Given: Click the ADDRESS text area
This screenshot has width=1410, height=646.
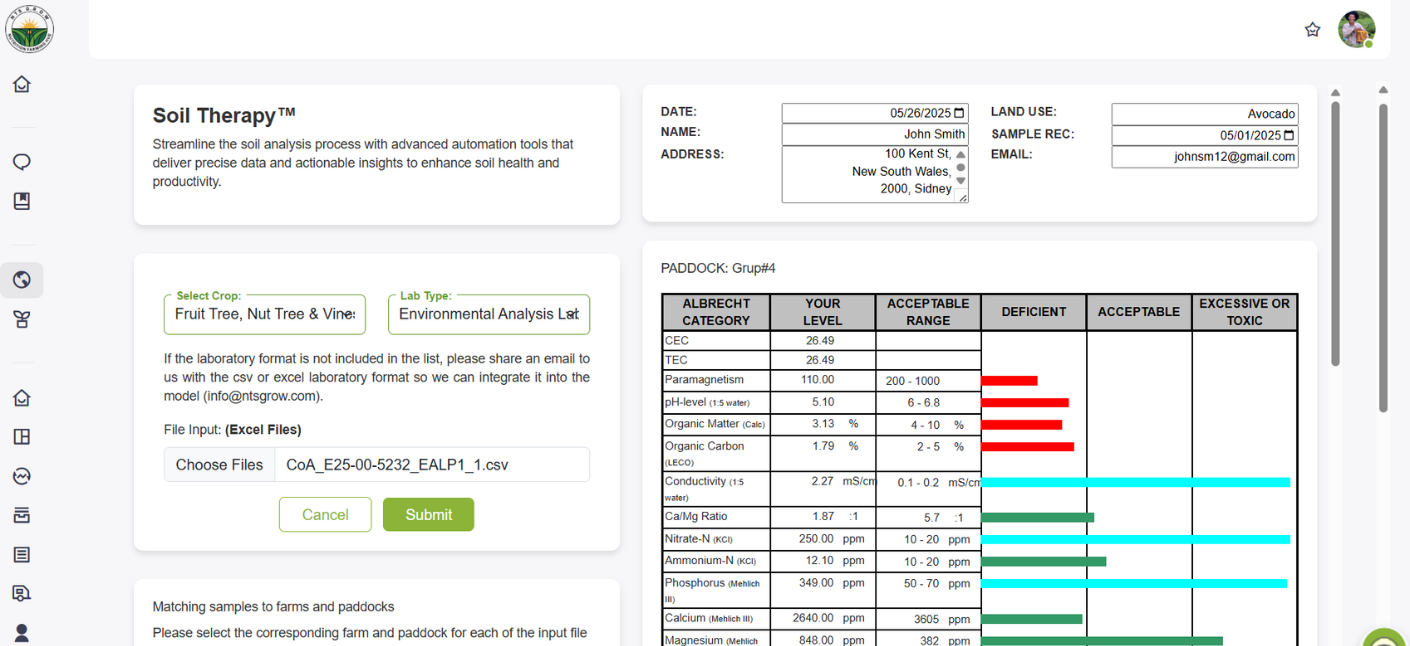Looking at the screenshot, I should (x=875, y=175).
